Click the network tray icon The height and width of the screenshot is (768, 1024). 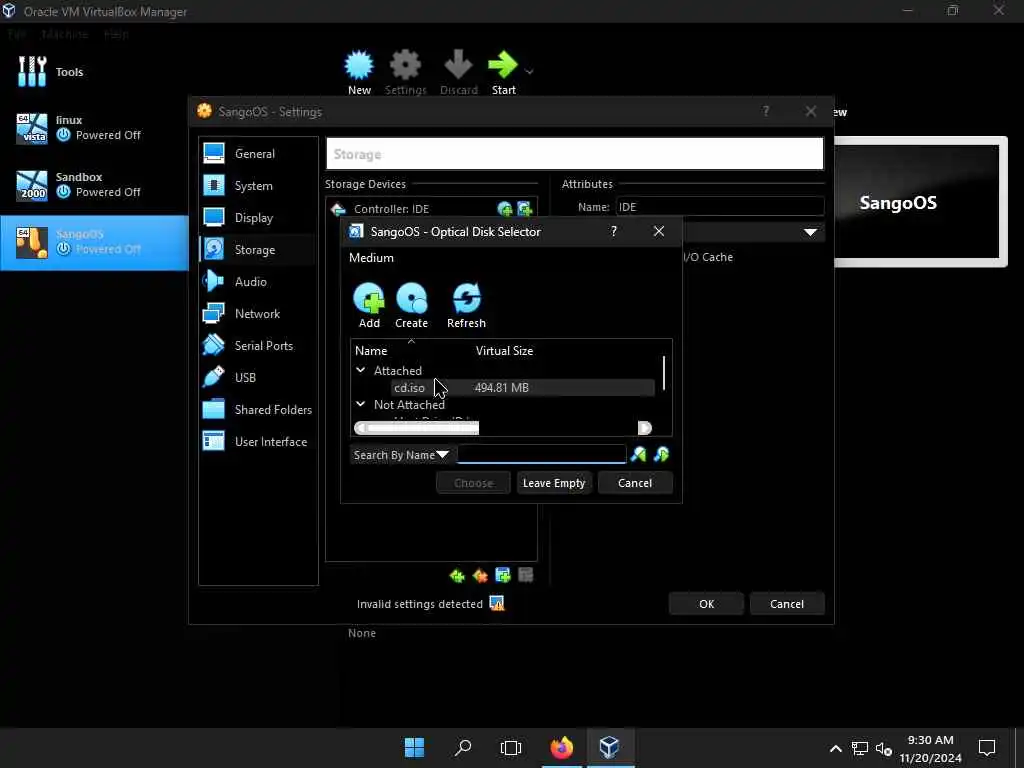859,748
